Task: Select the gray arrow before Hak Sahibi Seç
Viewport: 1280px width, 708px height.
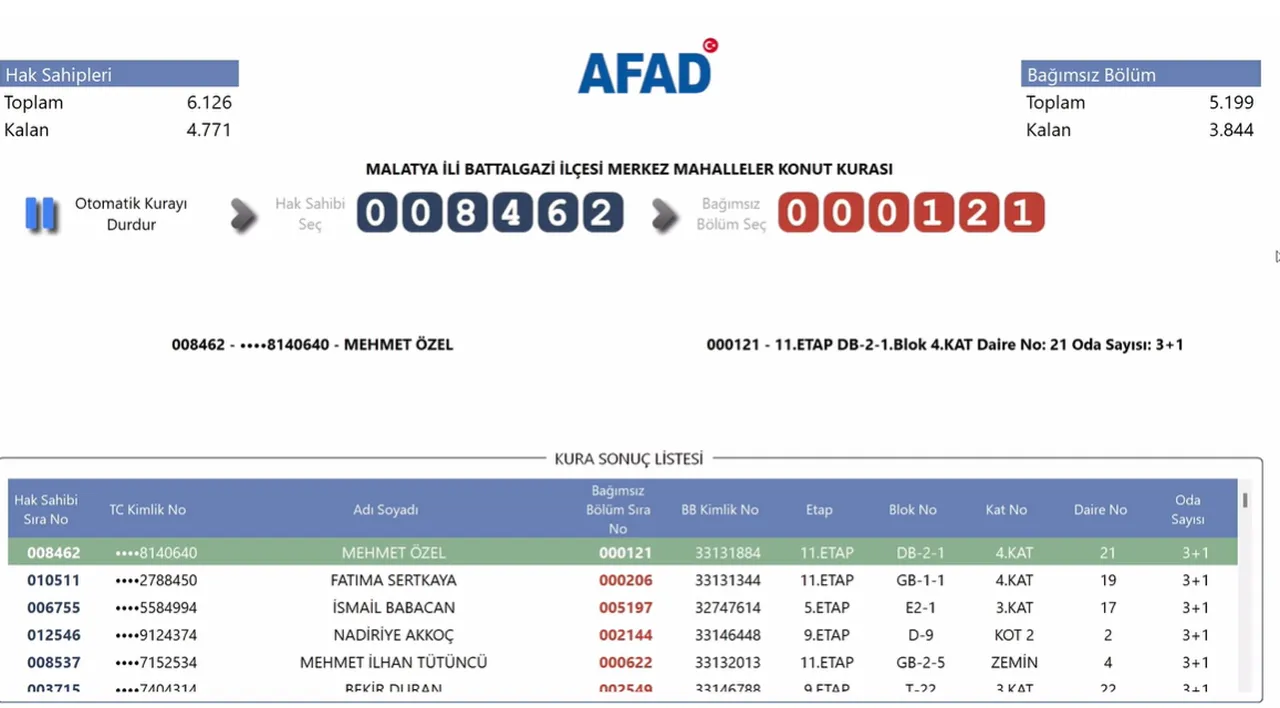Action: 244,213
